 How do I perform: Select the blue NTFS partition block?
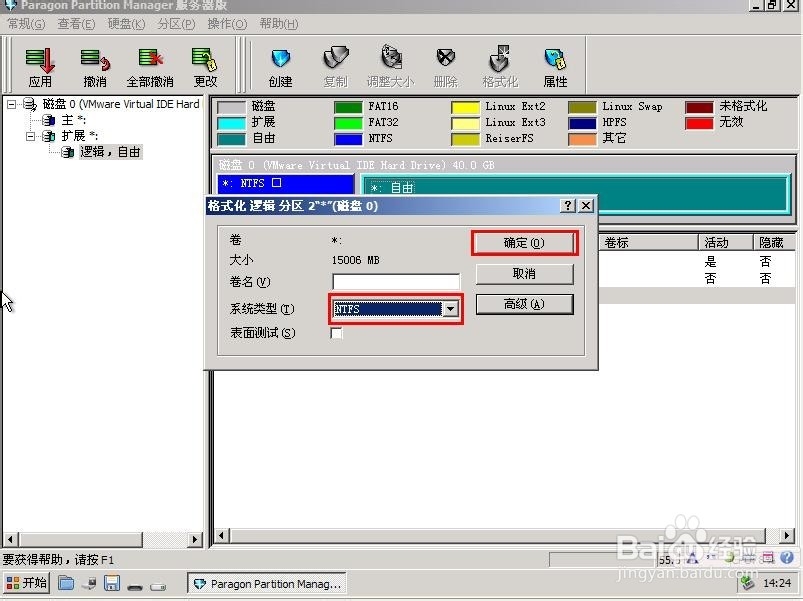286,183
